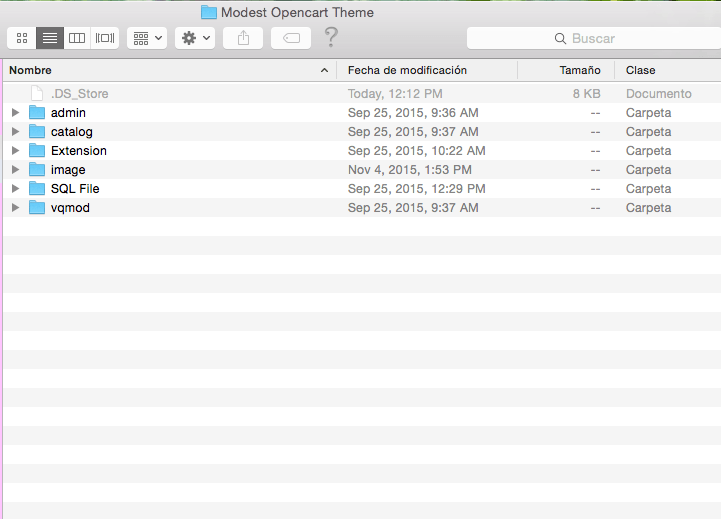Open the item arrangement dropdown

[147, 38]
